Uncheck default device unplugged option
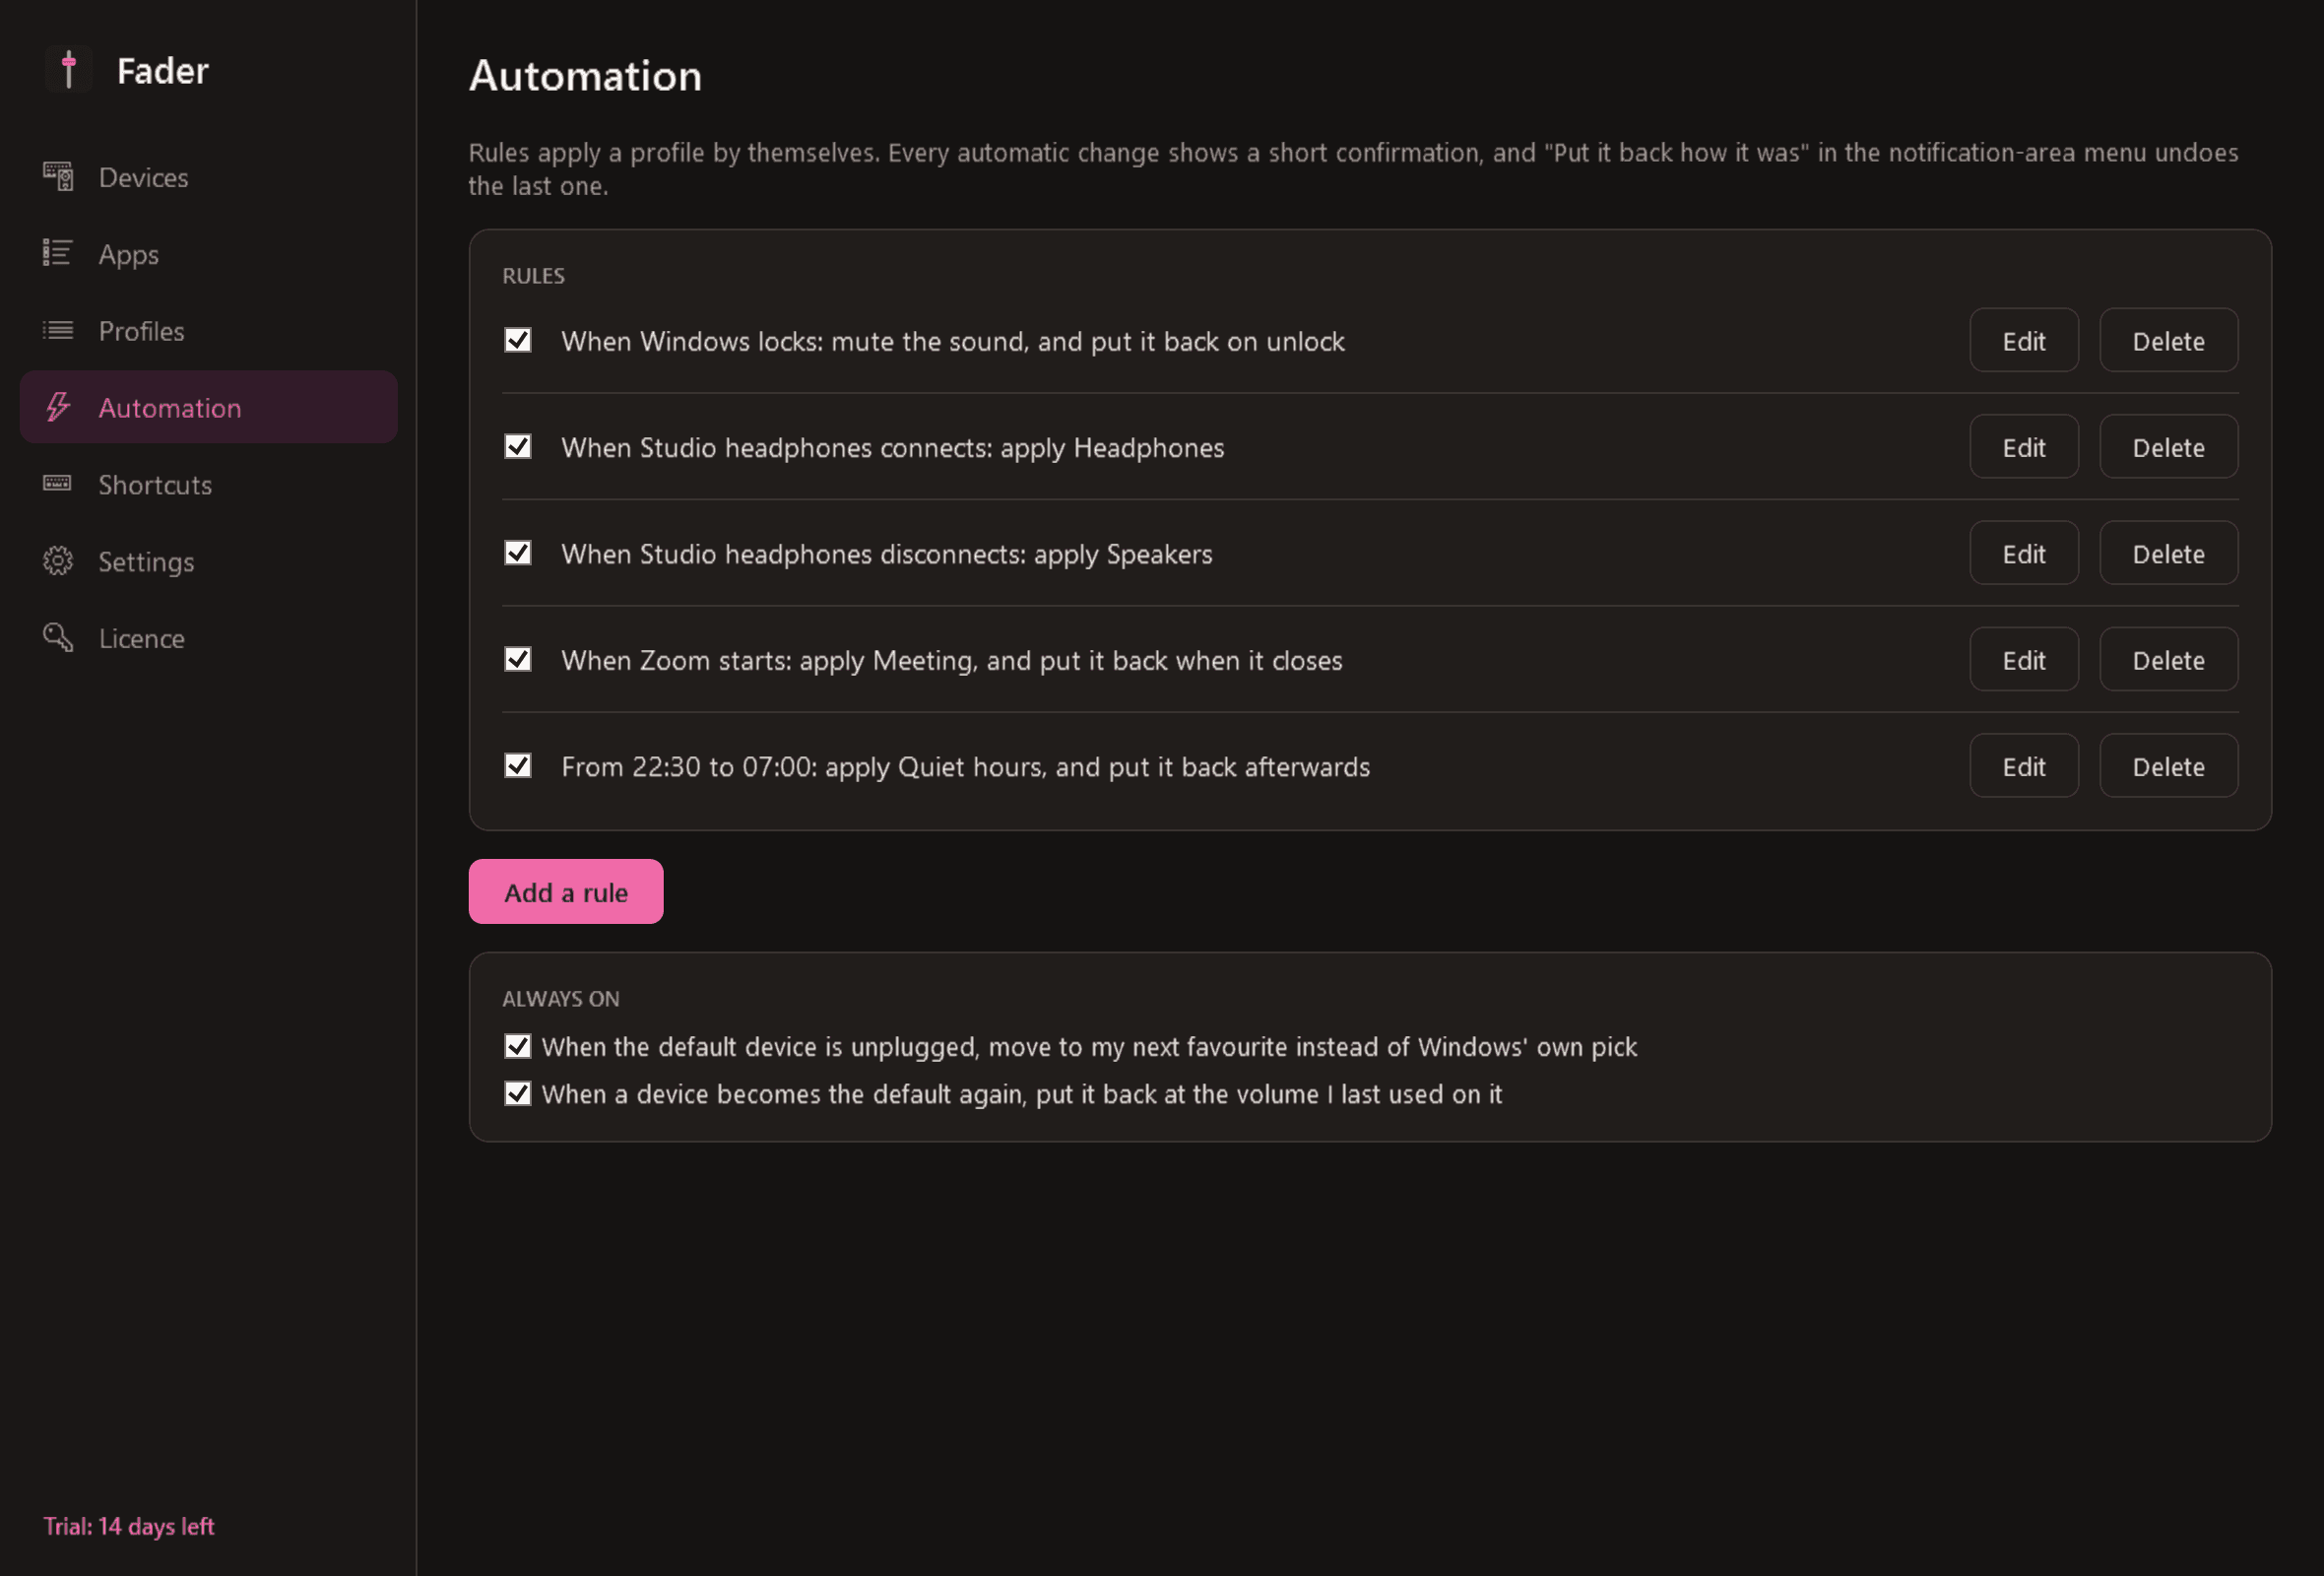The image size is (2324, 1576). [x=518, y=1047]
